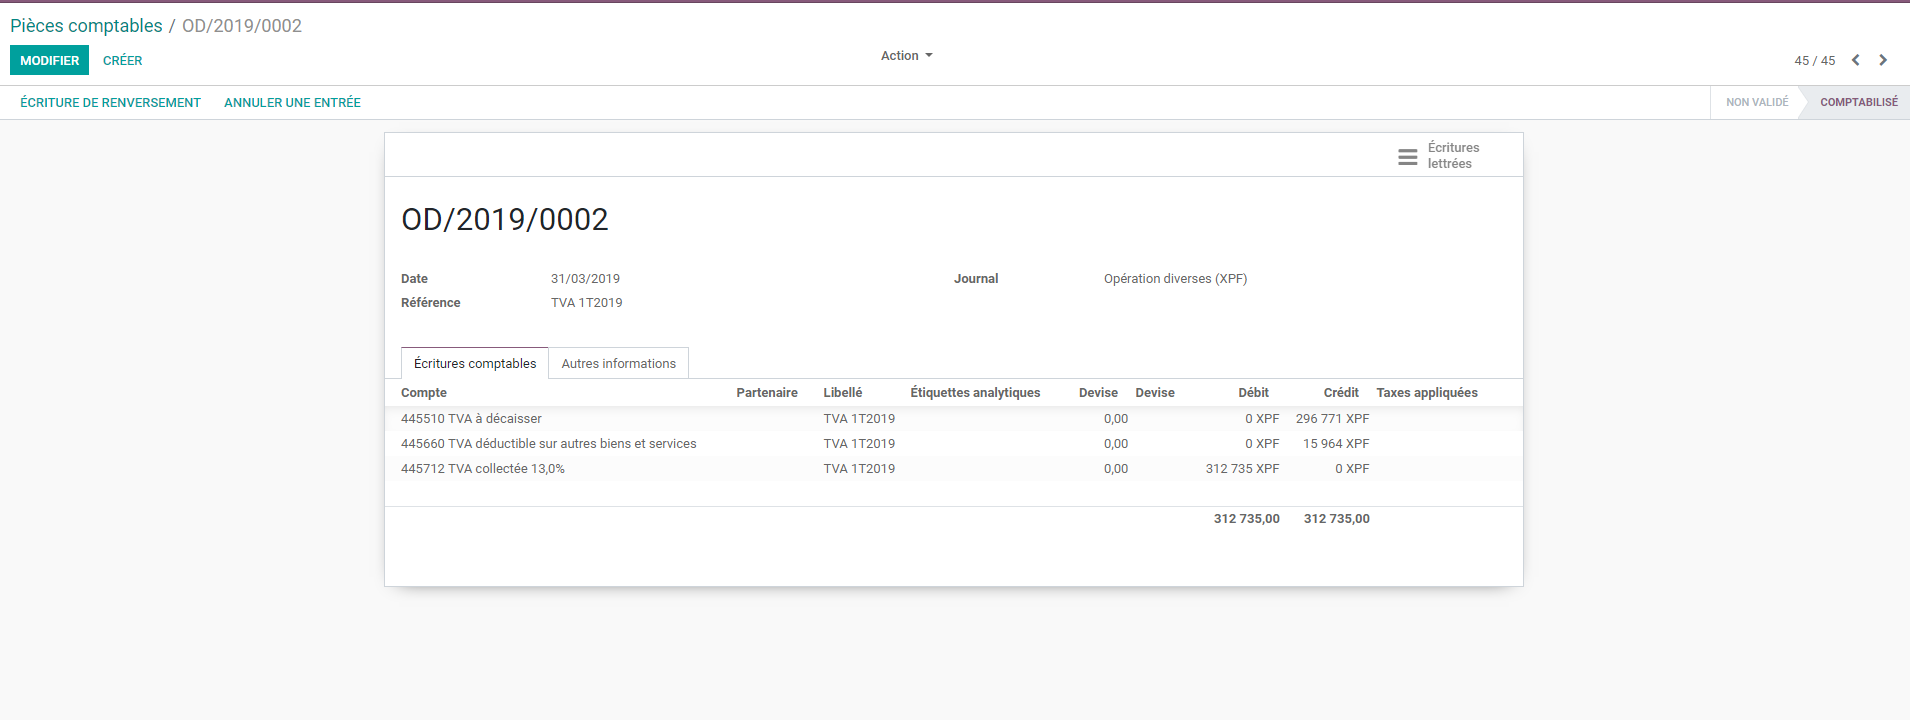Viewport: 1910px width, 720px height.
Task: Go to next record with right chevron
Action: coord(1883,61)
